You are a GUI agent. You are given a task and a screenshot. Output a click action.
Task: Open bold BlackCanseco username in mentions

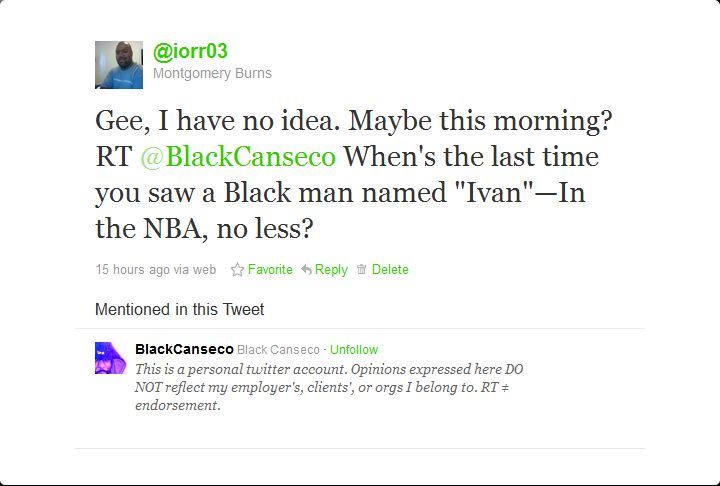pyautogui.click(x=184, y=350)
